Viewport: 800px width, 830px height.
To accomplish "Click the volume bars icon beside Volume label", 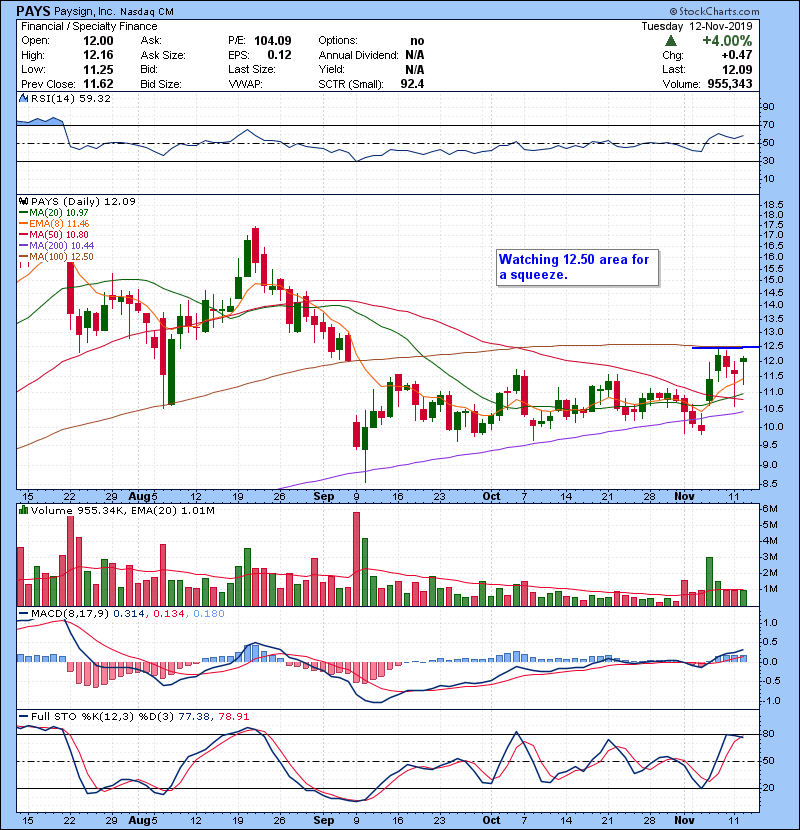I will point(23,510).
